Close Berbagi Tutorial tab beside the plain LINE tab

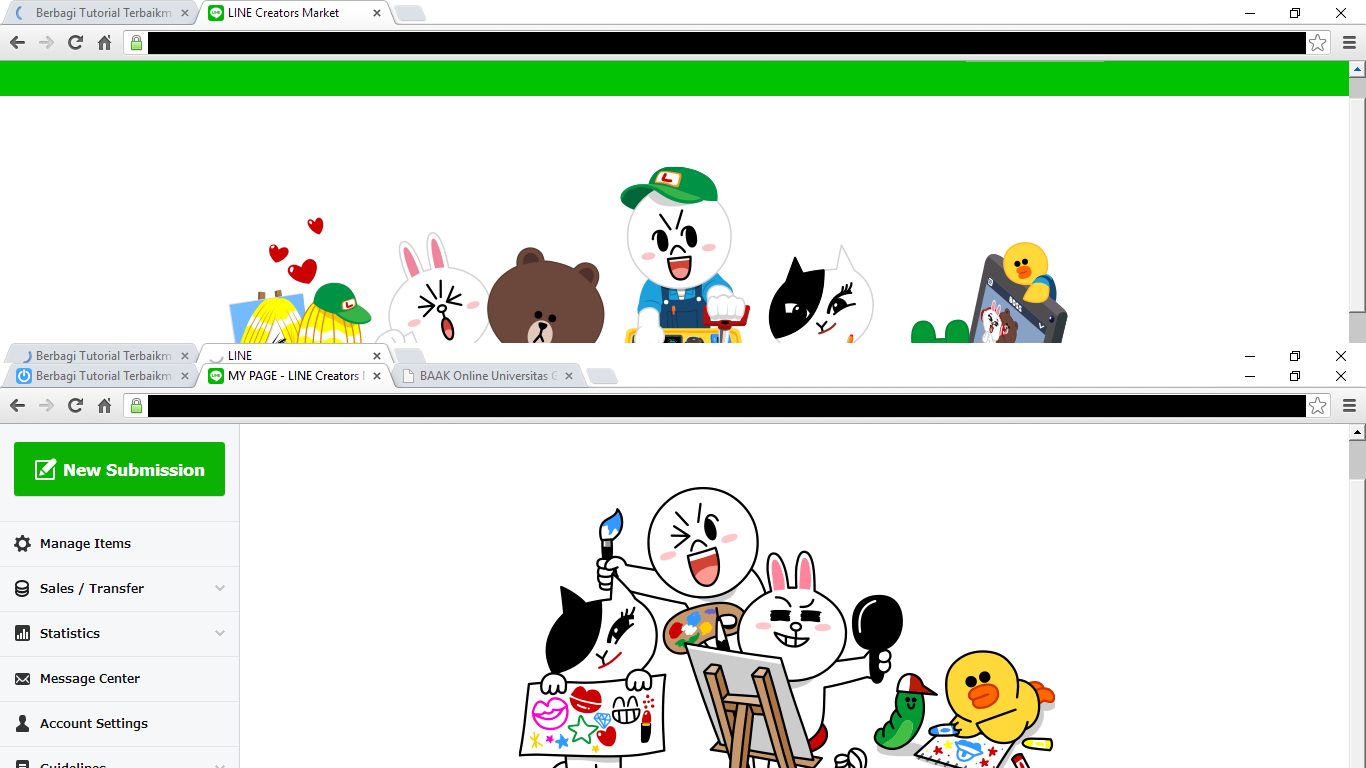(x=184, y=356)
